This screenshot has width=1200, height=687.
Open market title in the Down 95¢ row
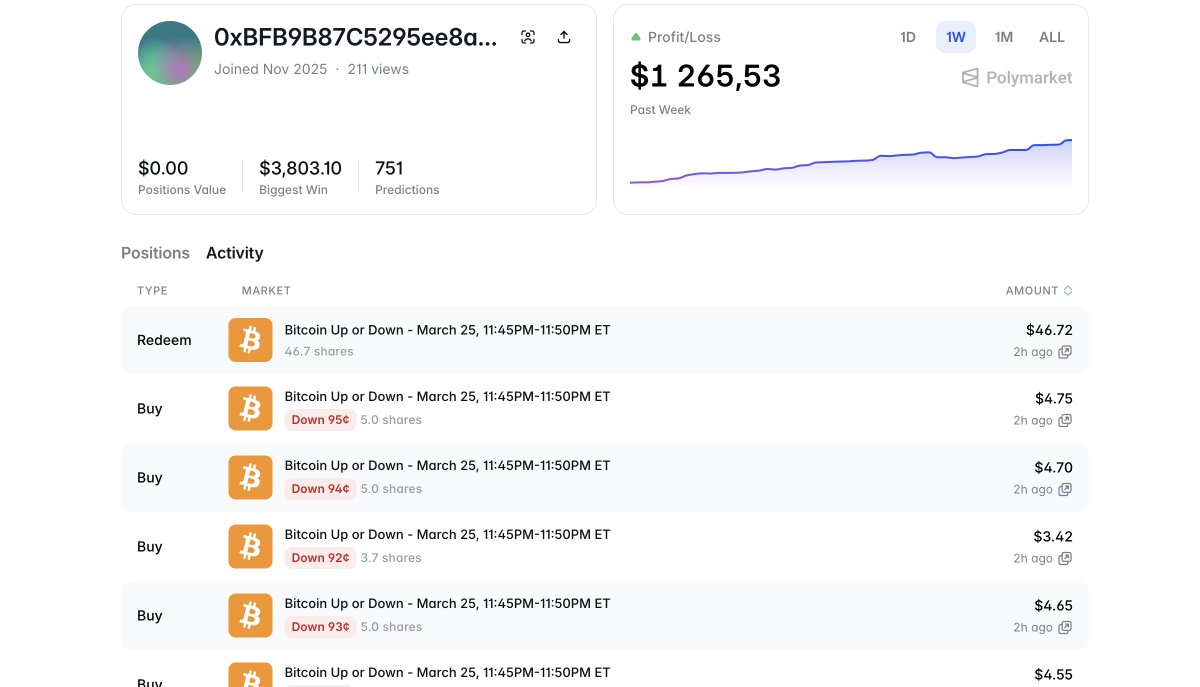447,397
